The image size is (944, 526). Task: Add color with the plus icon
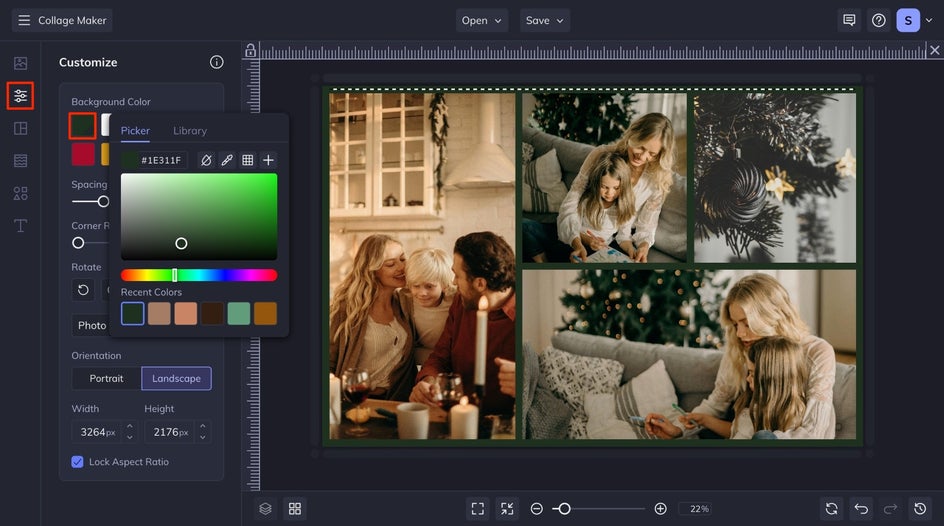(x=269, y=160)
